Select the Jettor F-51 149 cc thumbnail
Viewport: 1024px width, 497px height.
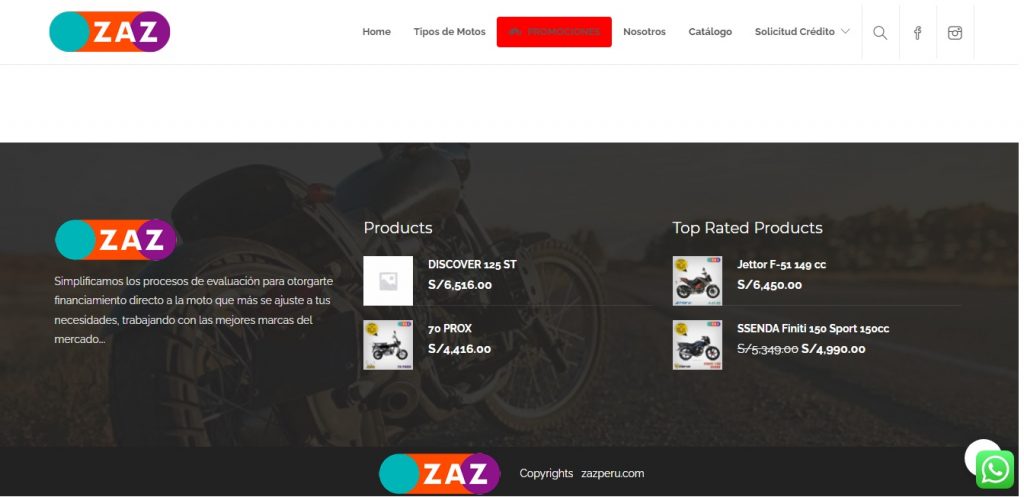[x=697, y=281]
